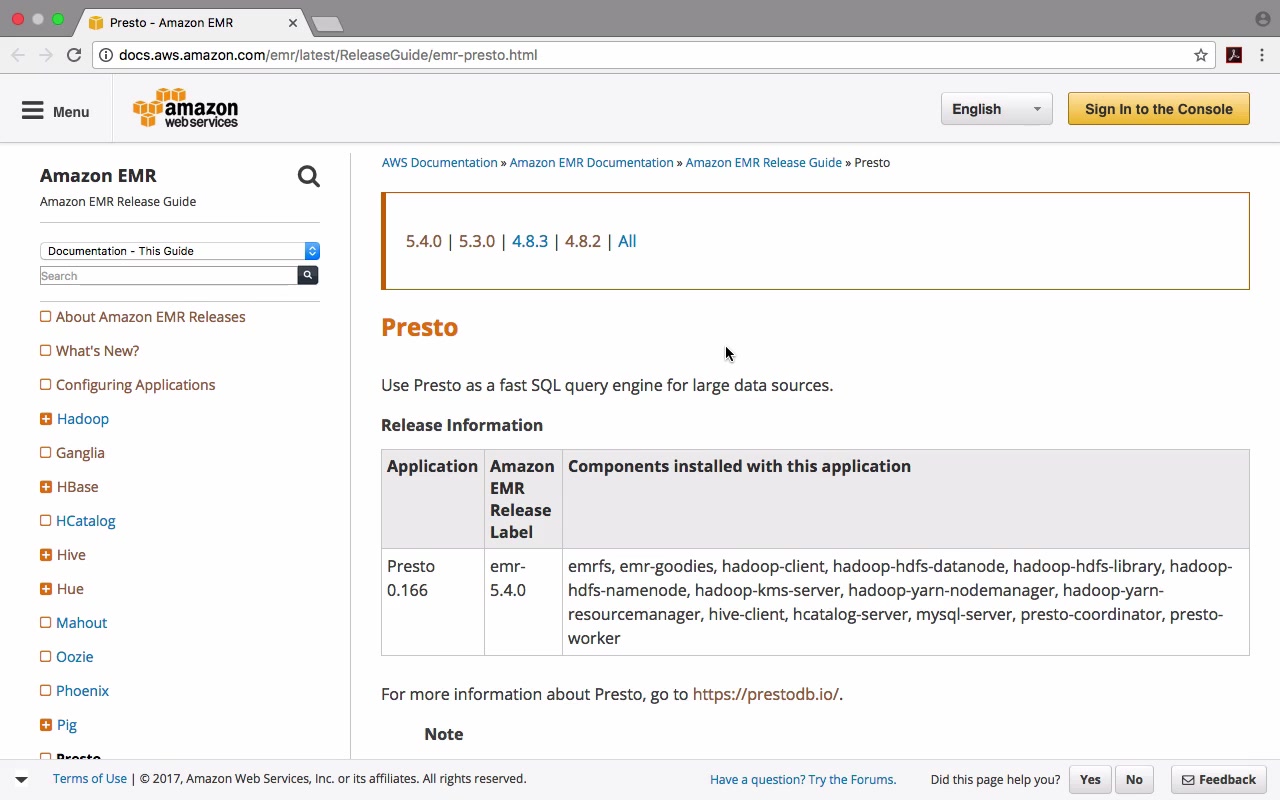Open the hamburger Menu icon
The width and height of the screenshot is (1280, 800).
[x=33, y=111]
